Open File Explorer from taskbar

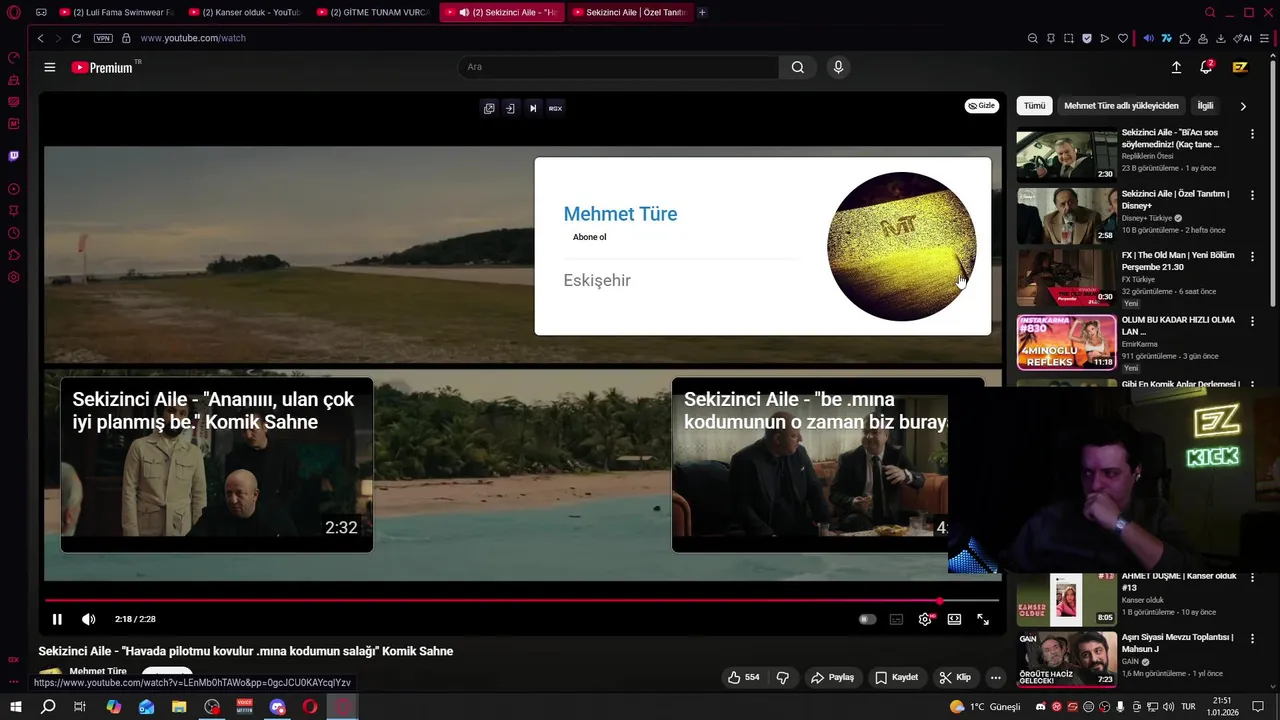click(x=179, y=707)
